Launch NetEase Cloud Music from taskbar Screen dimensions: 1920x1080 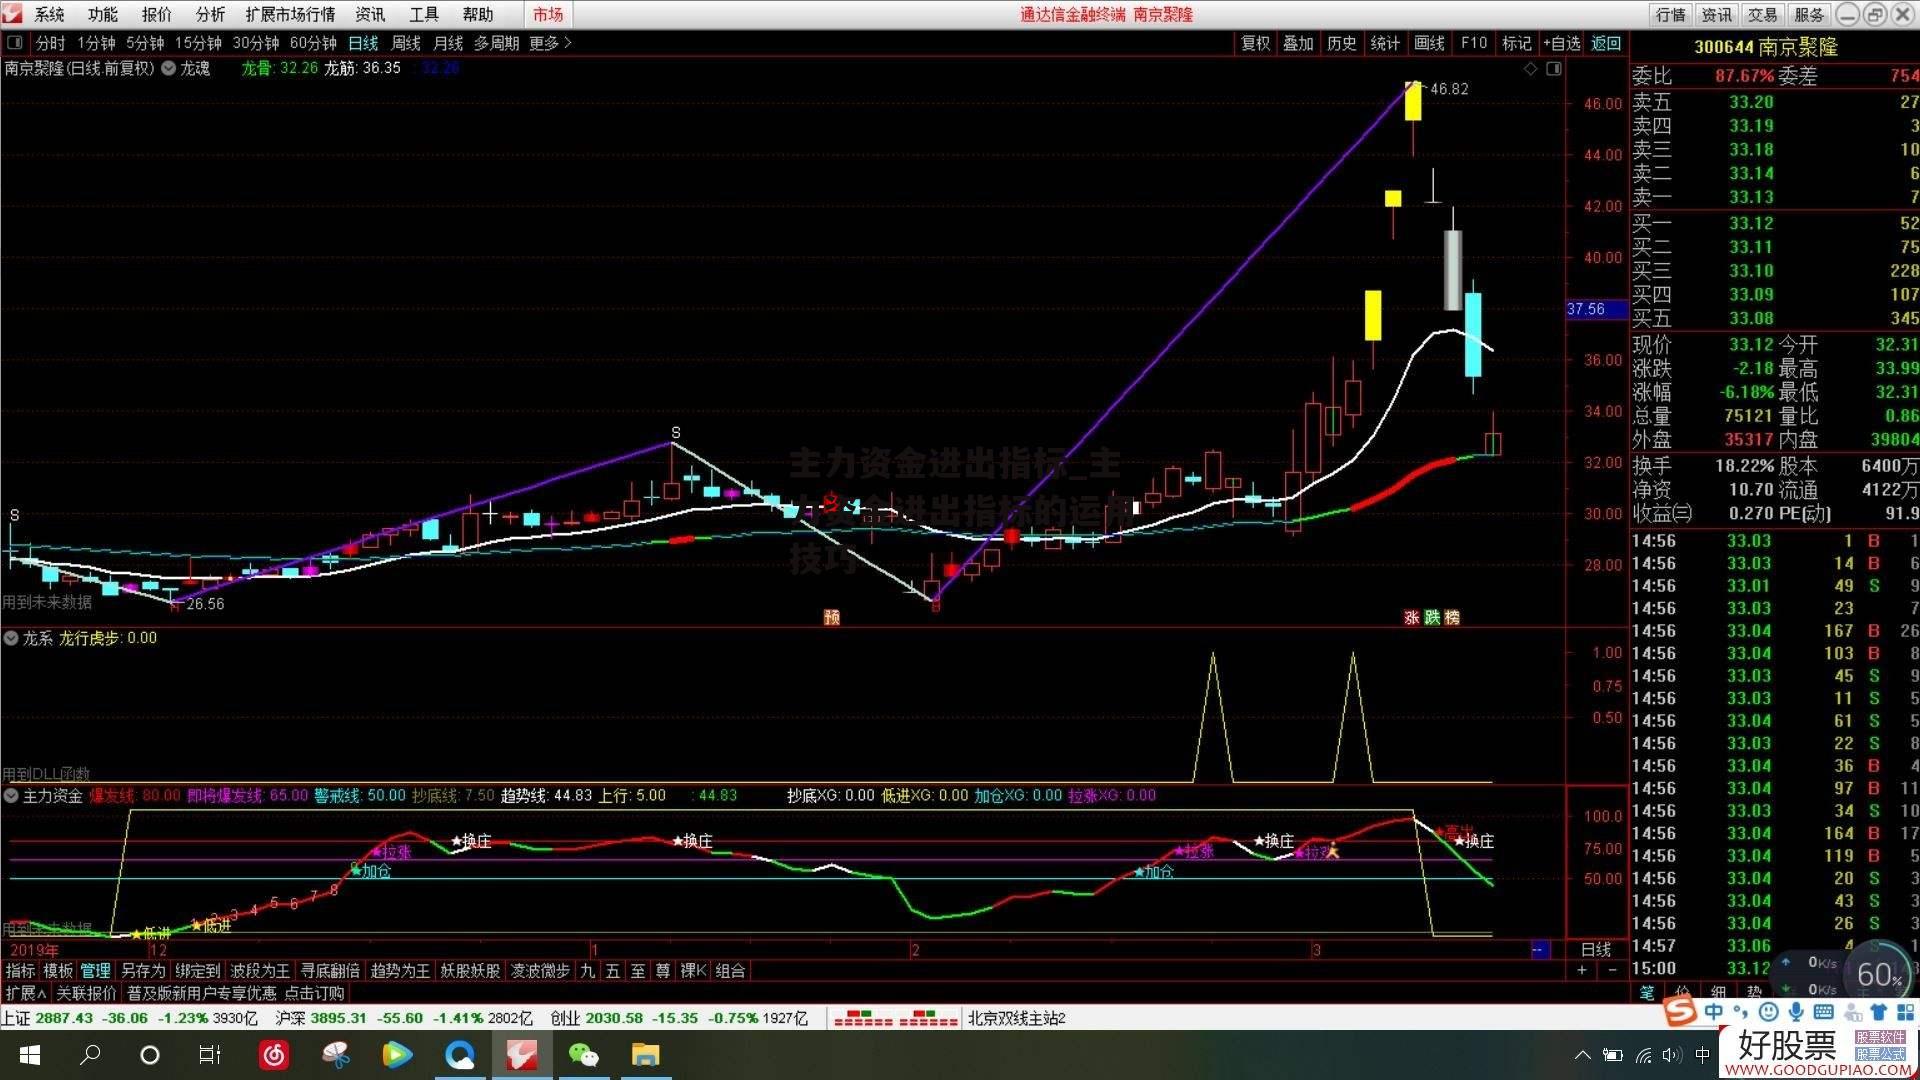point(274,1055)
